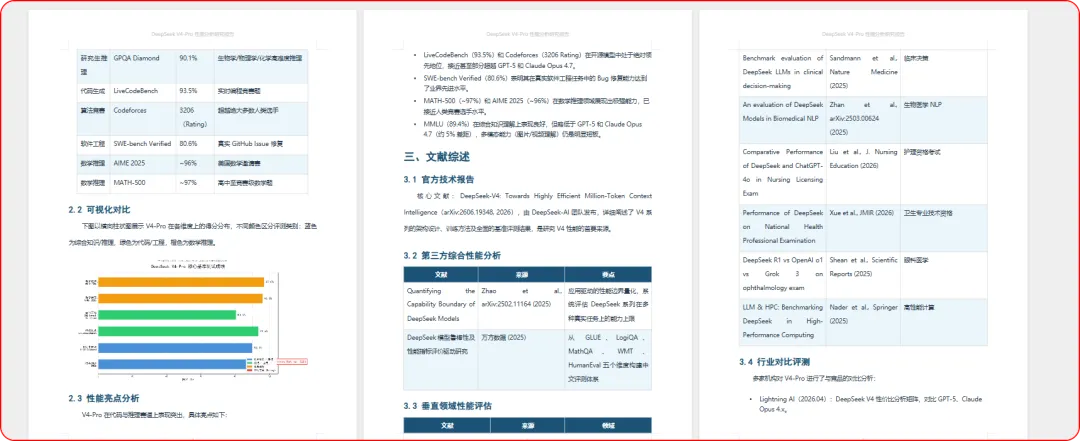Click the 'LiveCodeBench' table cell on first page

click(143, 91)
